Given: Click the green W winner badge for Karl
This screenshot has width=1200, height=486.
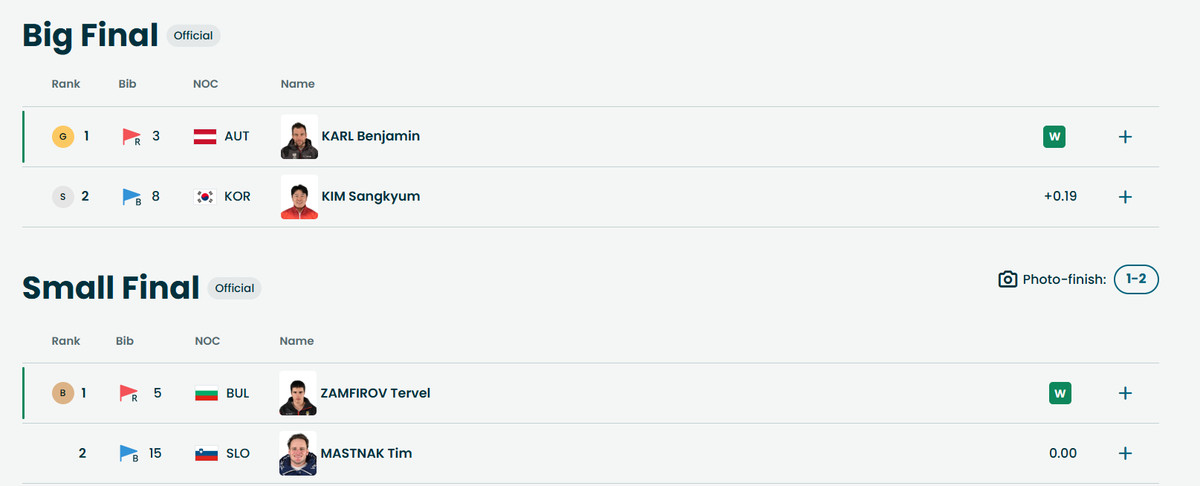Looking at the screenshot, I should 1054,136.
